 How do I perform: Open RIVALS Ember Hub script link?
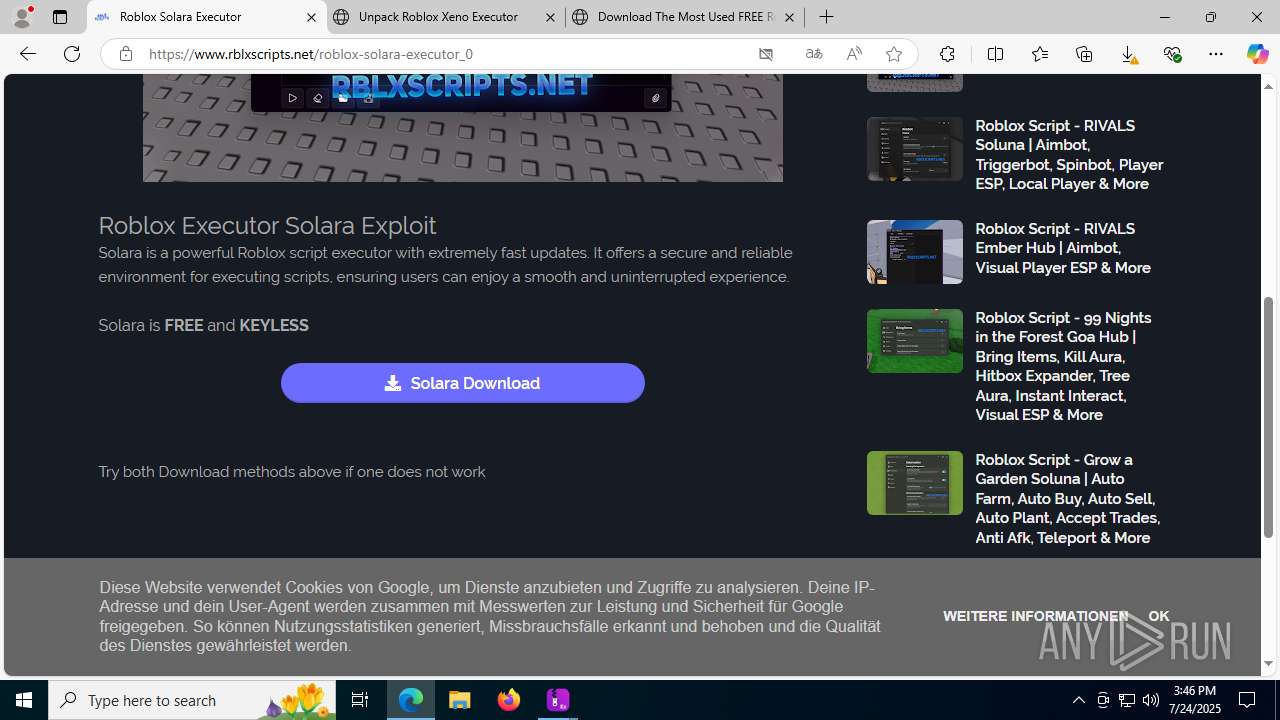coord(1063,248)
